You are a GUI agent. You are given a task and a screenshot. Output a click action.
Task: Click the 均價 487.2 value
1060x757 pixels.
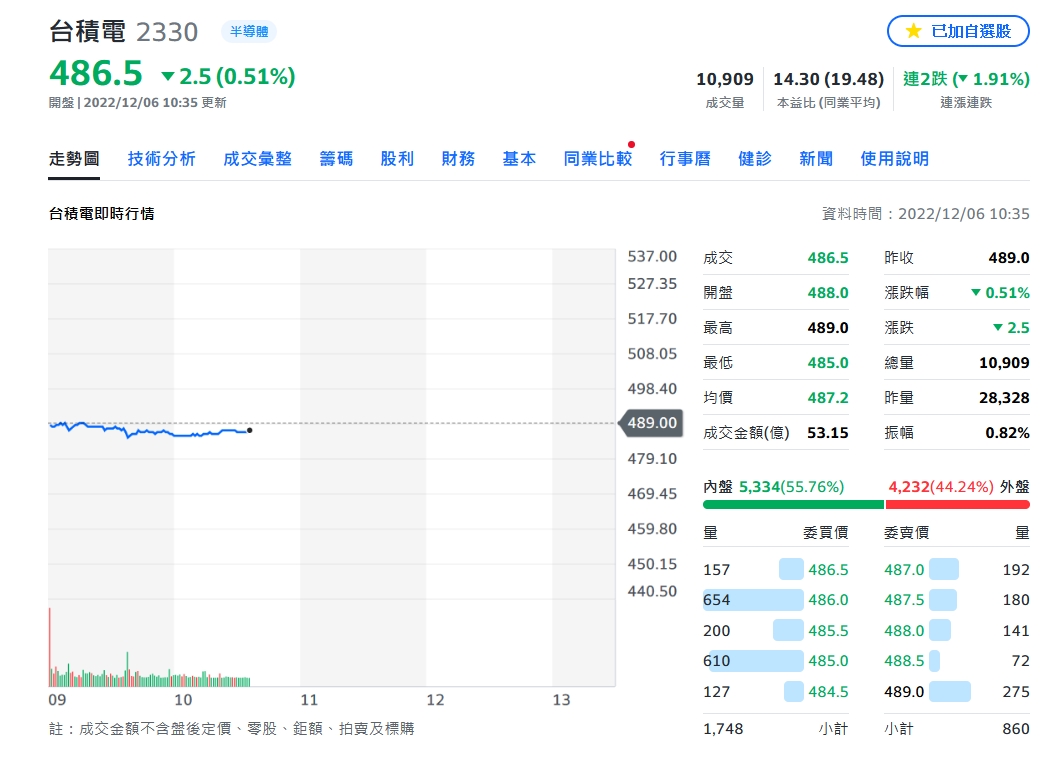tap(828, 397)
